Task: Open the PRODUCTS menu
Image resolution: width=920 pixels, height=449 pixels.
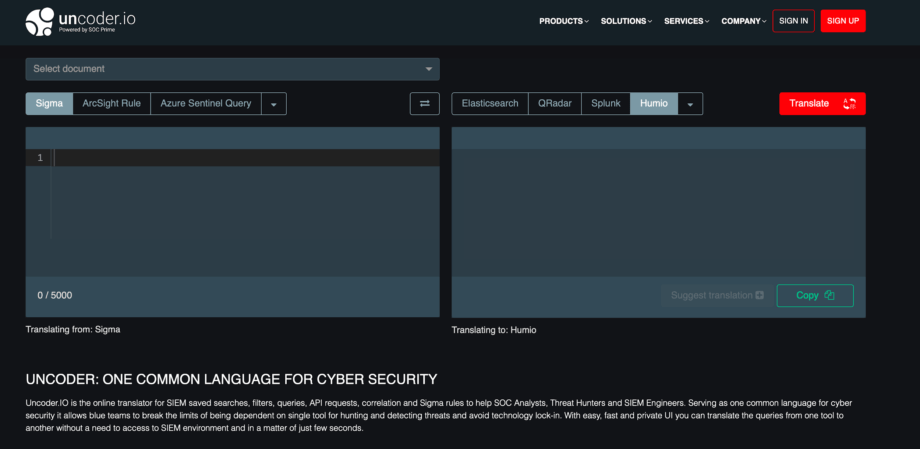Action: tap(563, 21)
